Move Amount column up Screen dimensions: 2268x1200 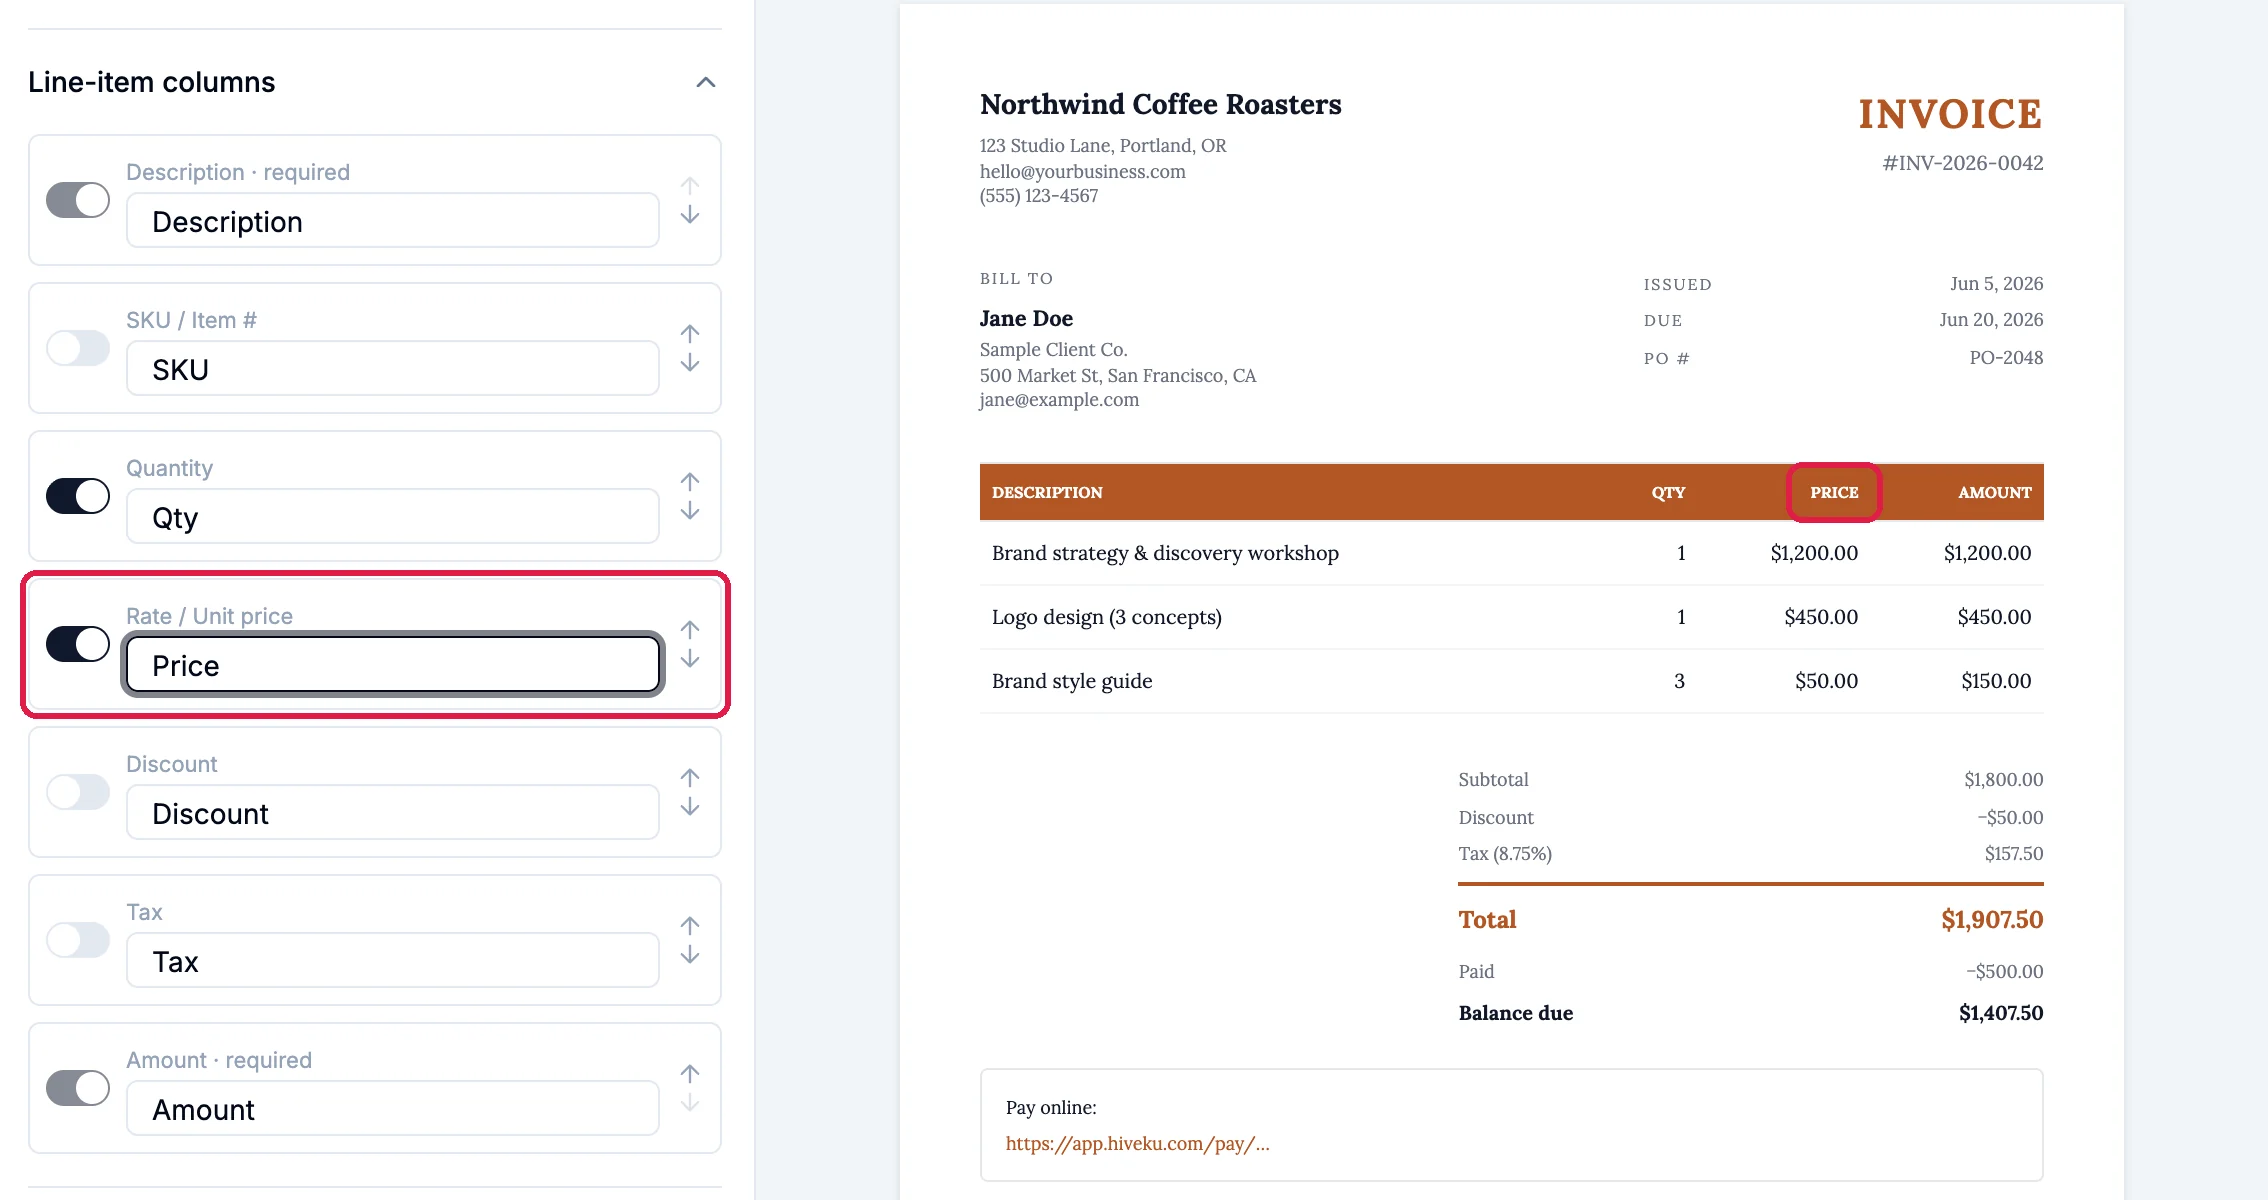690,1073
